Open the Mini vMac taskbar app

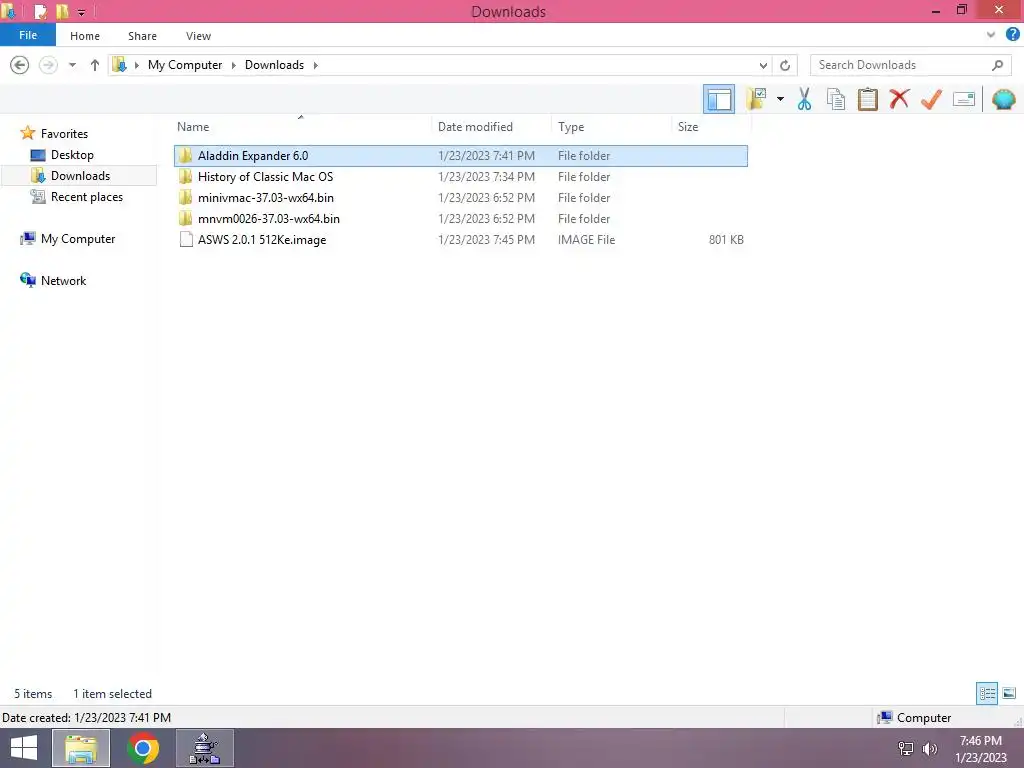204,748
